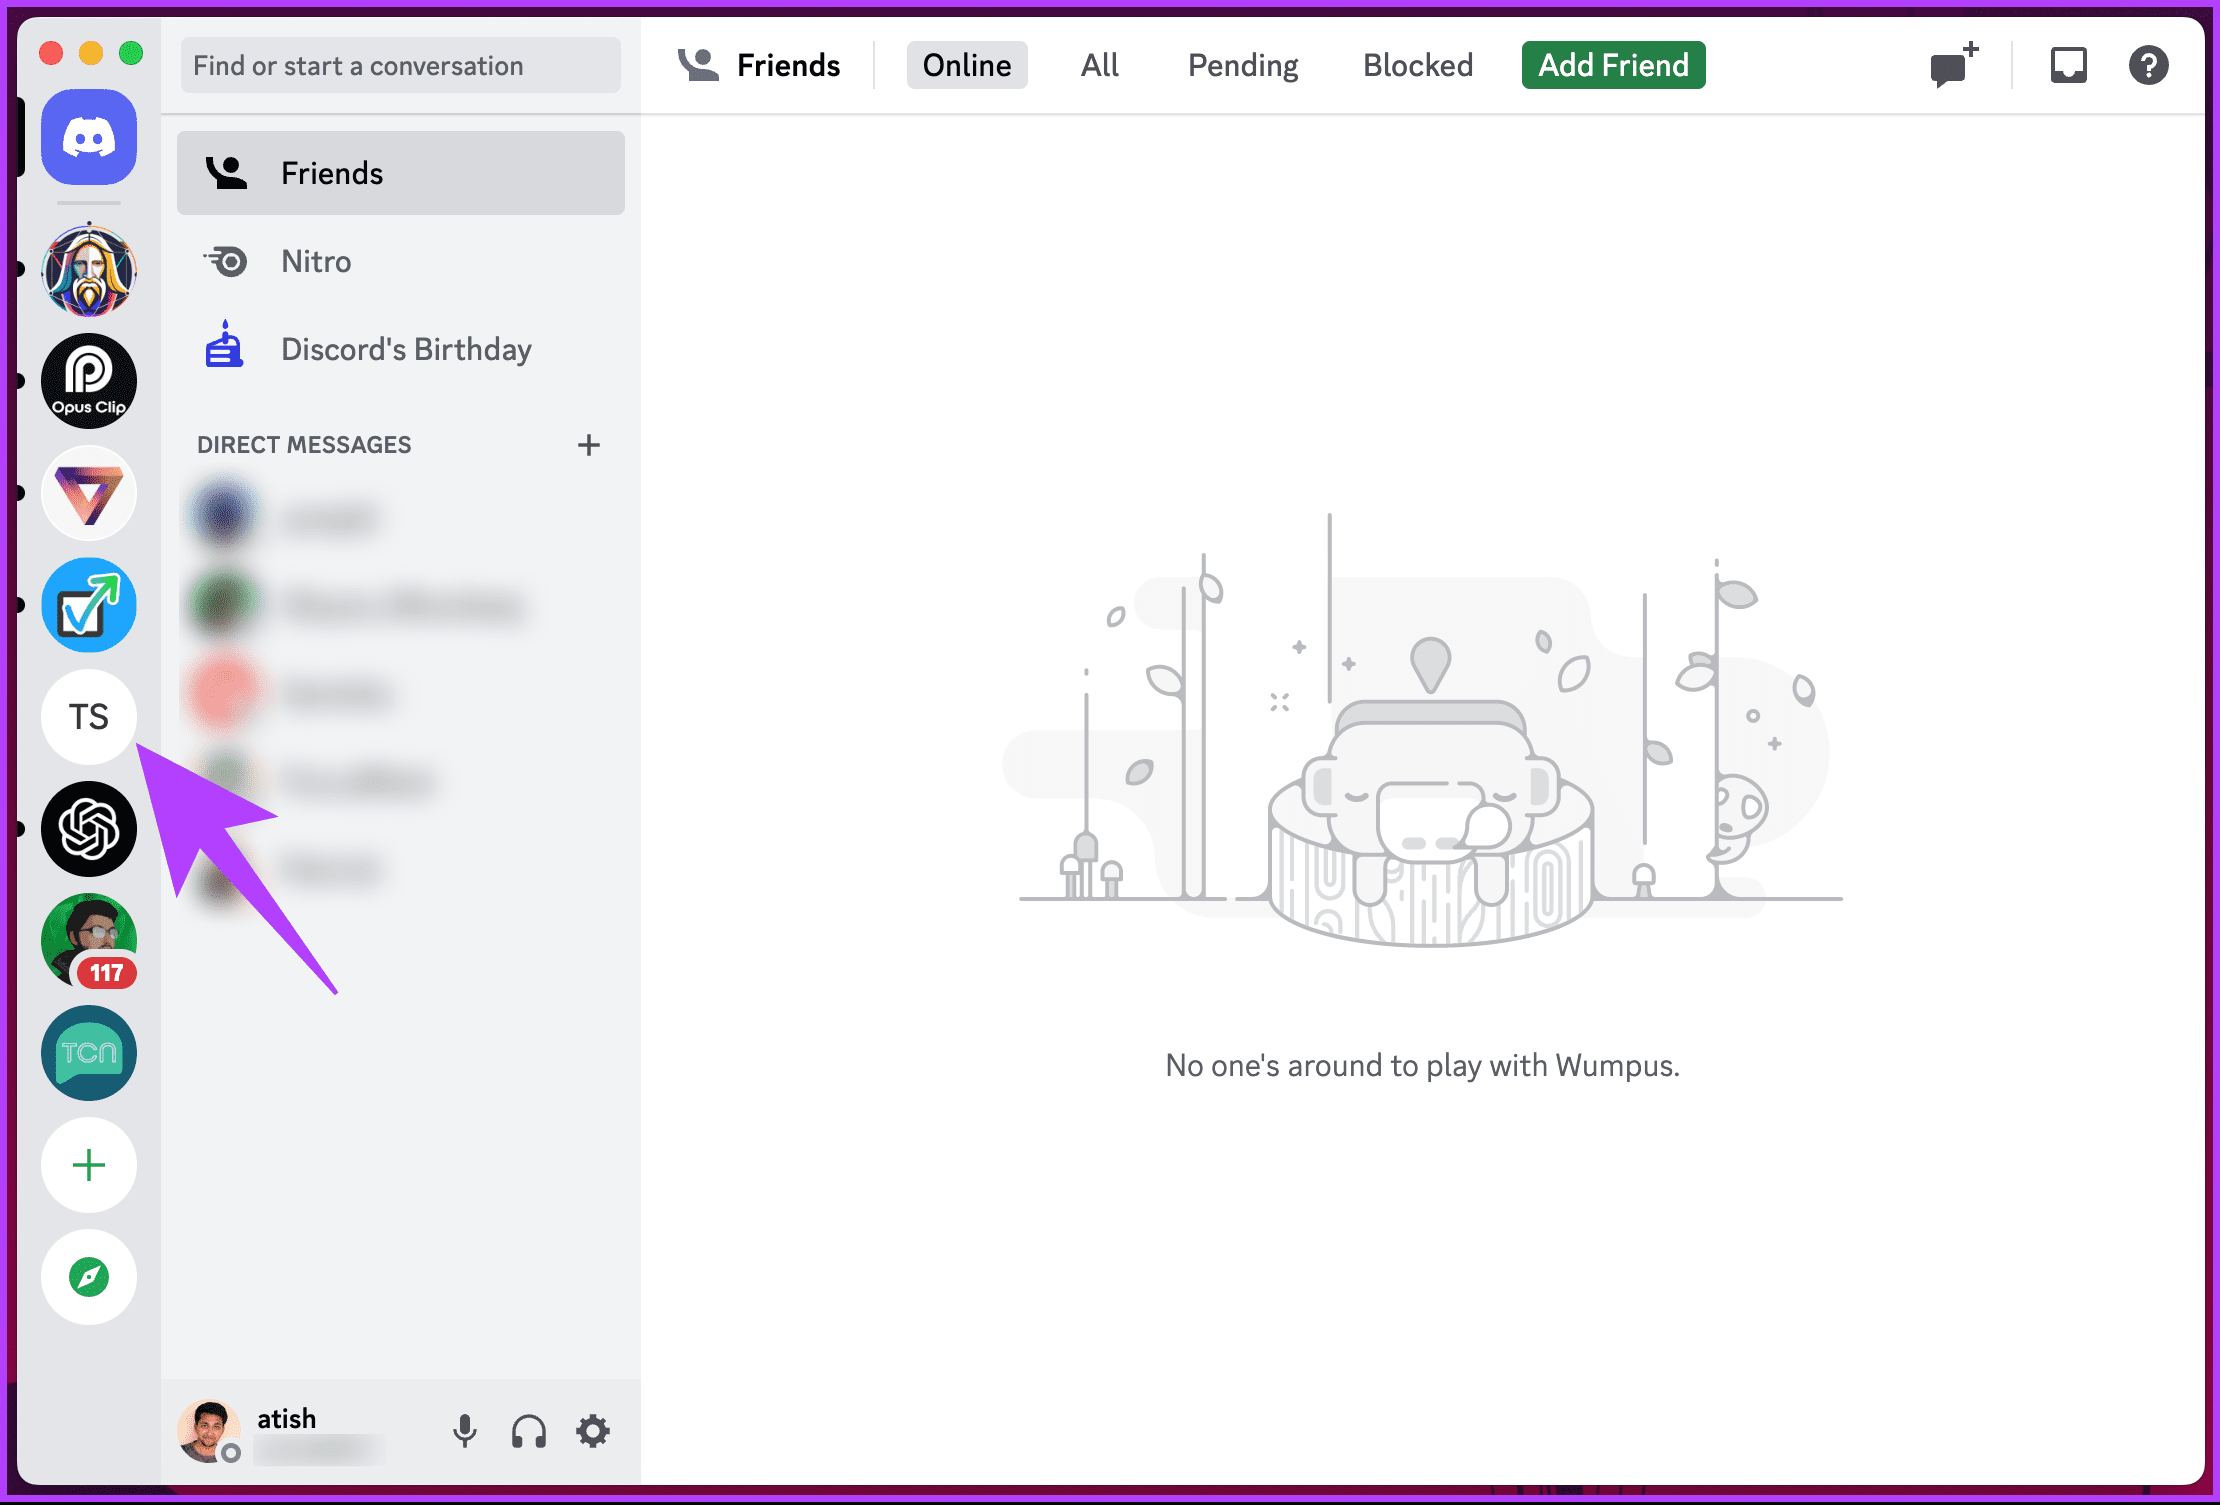Open the OpenAI logo server
Screen dimensions: 2220x1505
tap(89, 829)
